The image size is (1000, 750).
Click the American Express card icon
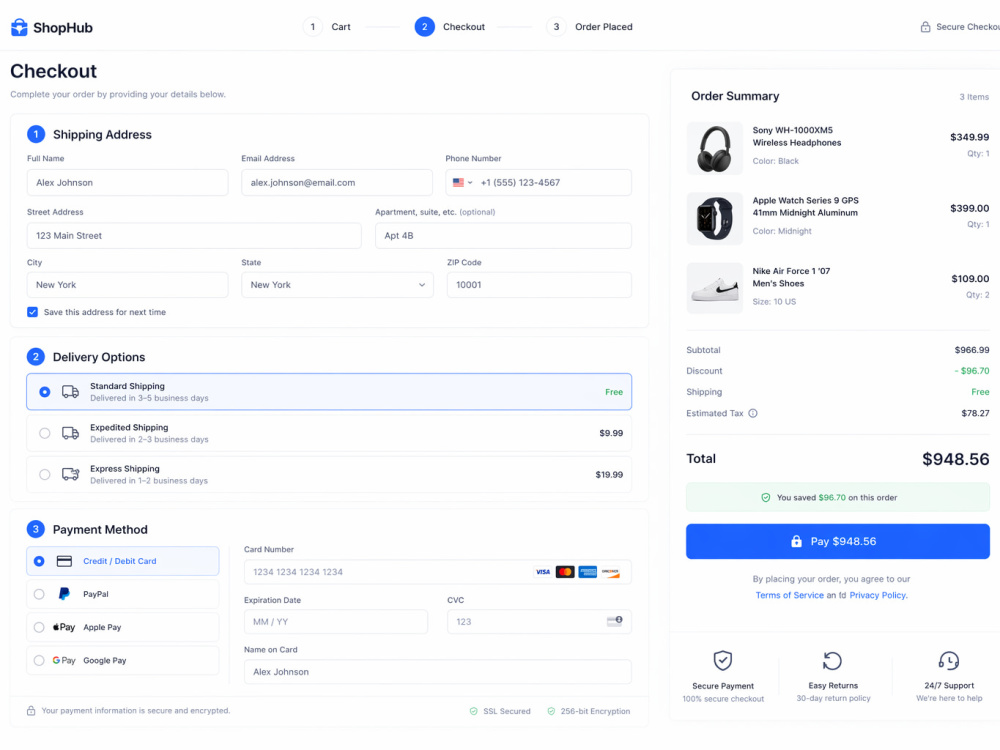coord(587,572)
